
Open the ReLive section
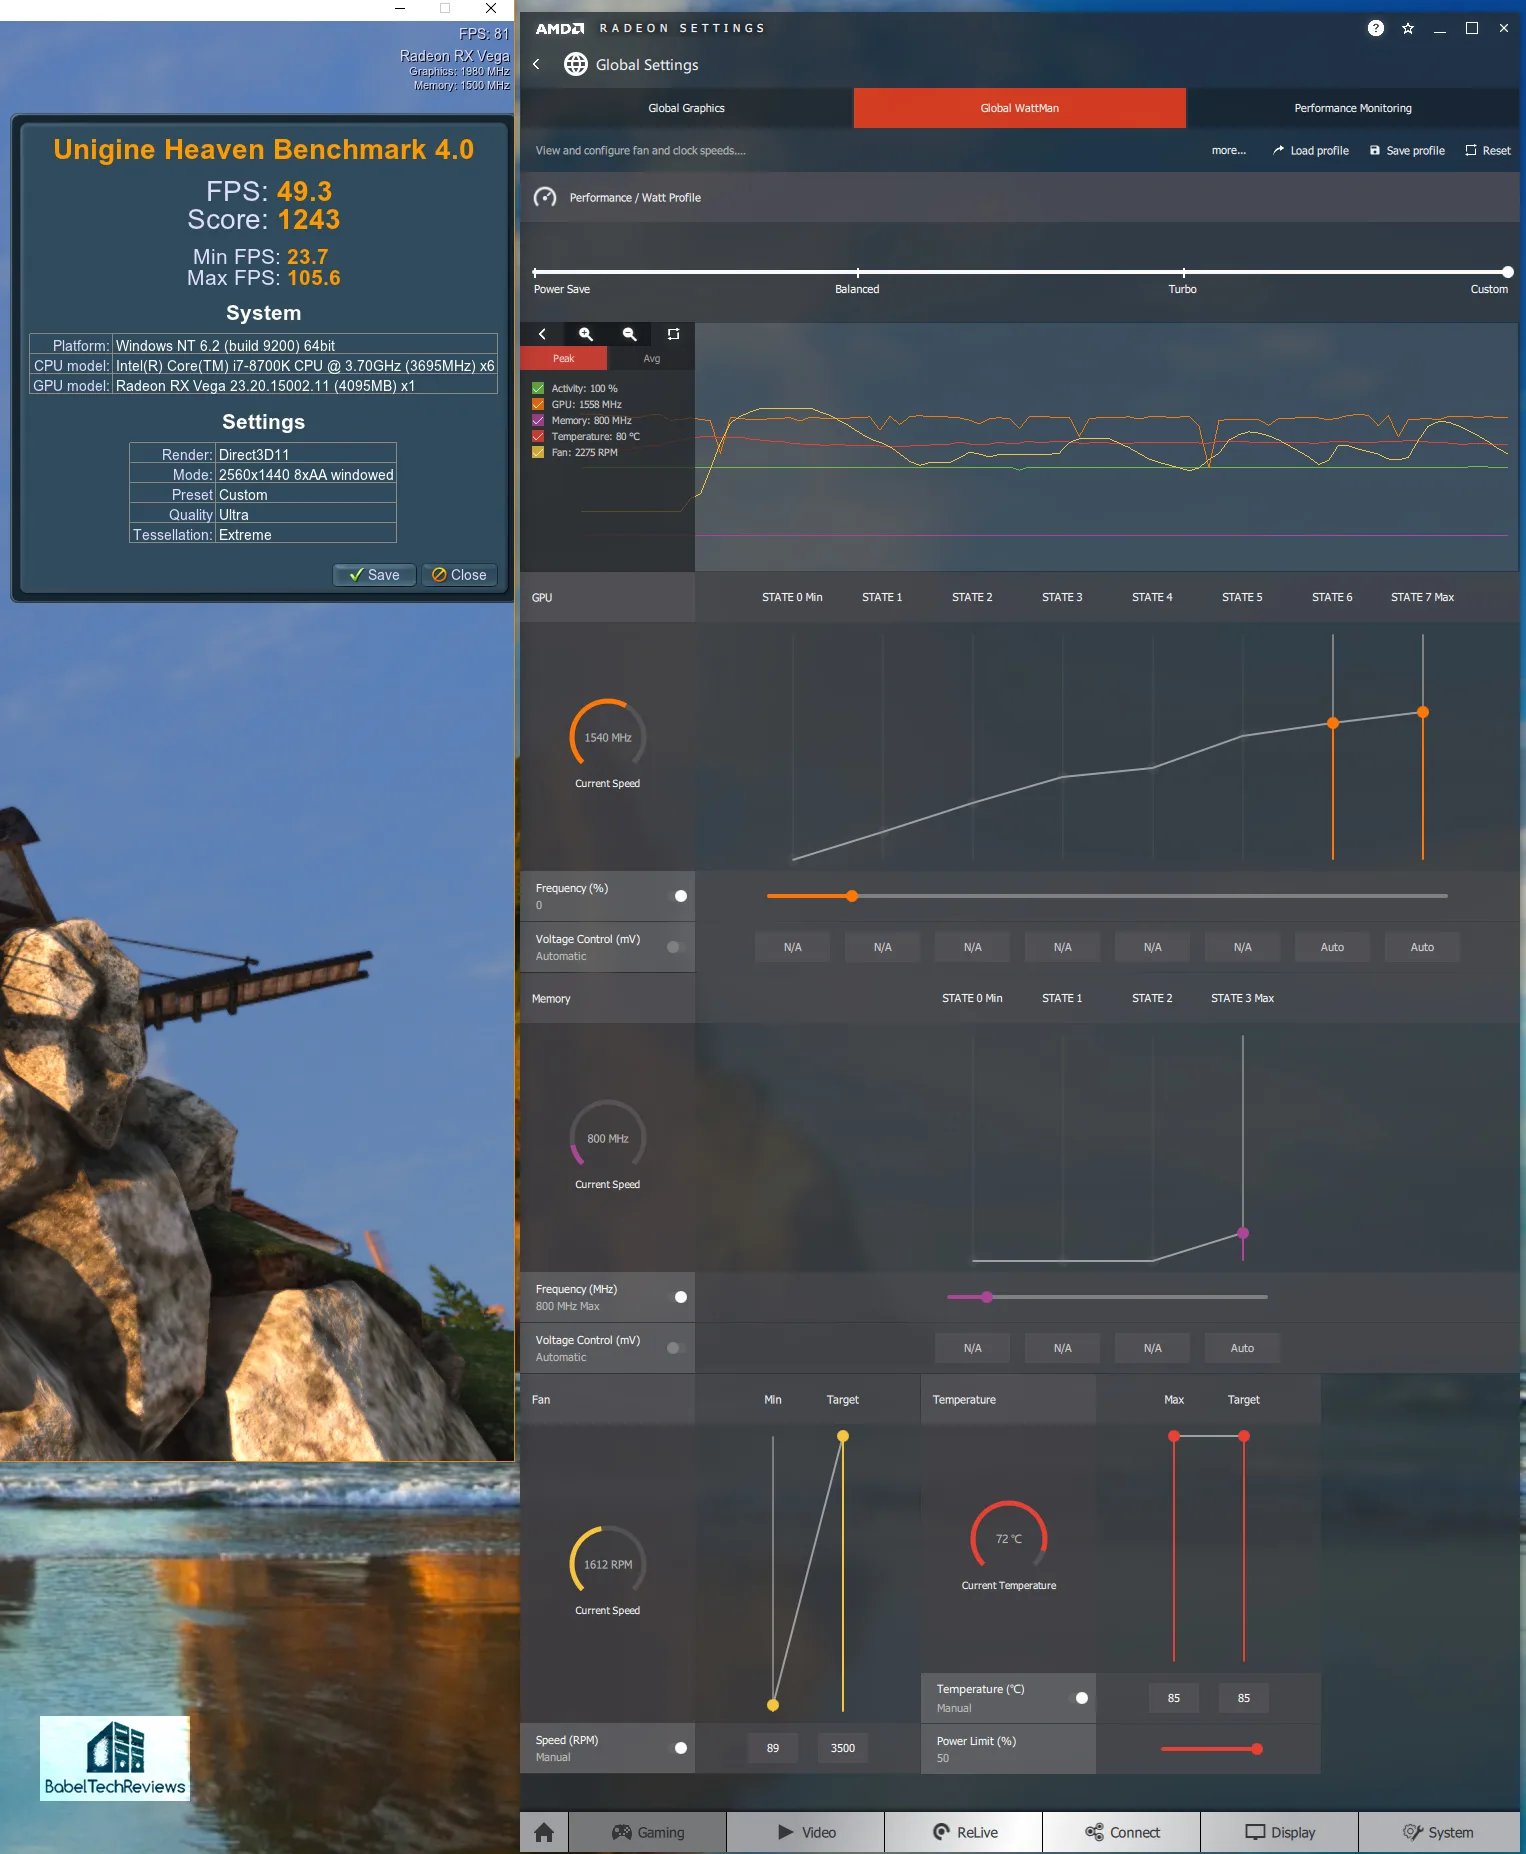(964, 1832)
